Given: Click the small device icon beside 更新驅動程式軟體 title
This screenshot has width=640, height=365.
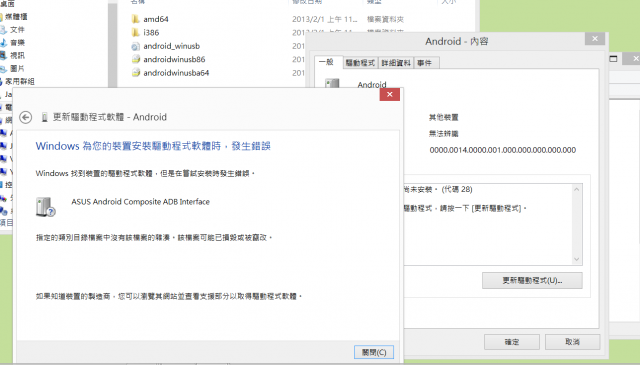Looking at the screenshot, I should (x=44, y=118).
